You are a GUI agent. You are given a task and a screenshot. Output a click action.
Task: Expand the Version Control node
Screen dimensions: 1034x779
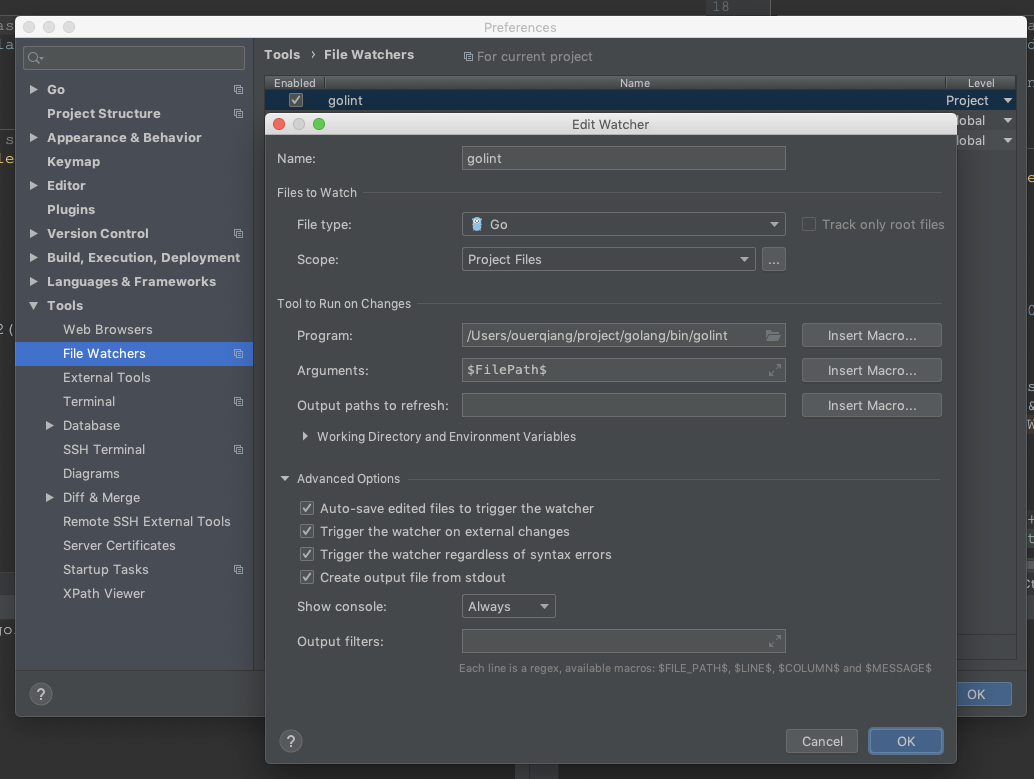(x=34, y=233)
